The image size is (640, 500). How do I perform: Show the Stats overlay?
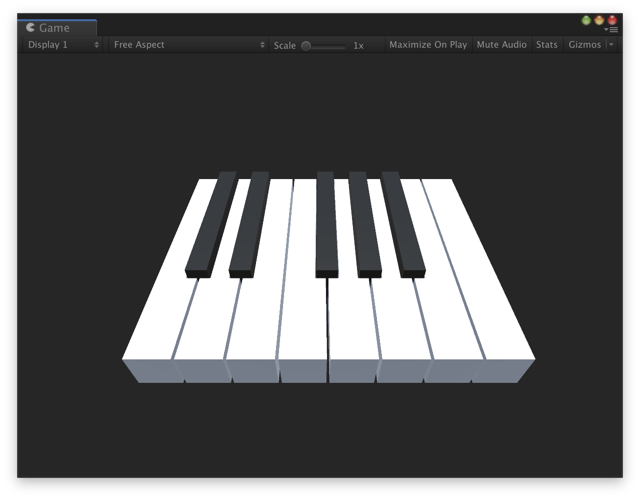click(x=547, y=45)
